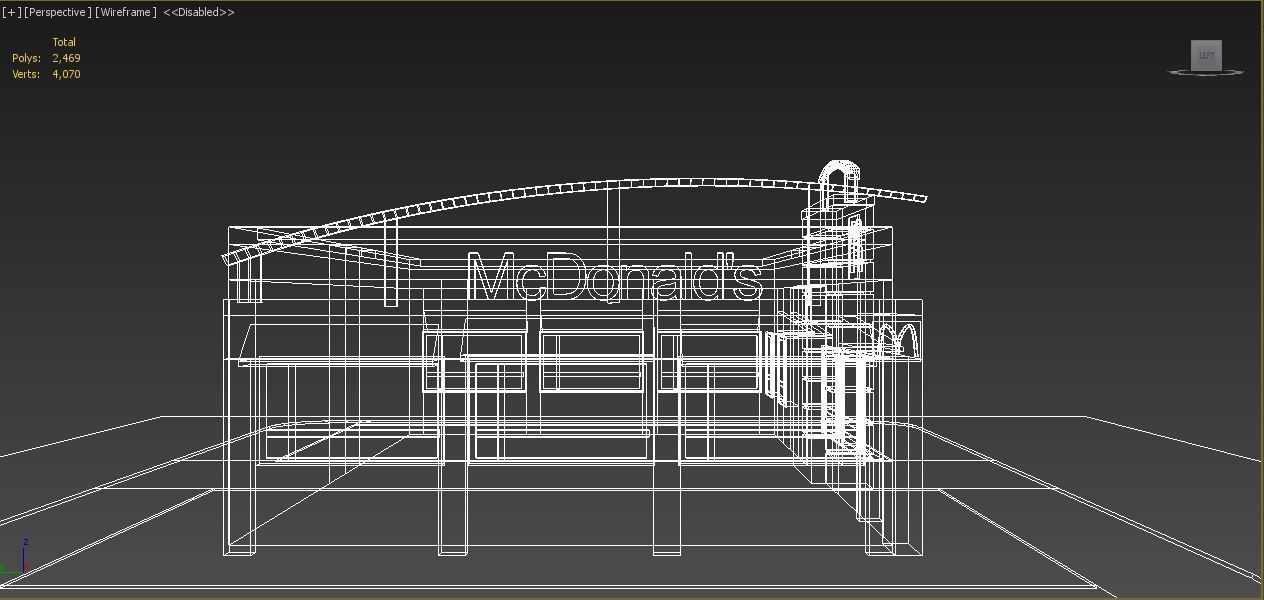Click the ViewCube face
Image resolution: width=1264 pixels, height=600 pixels.
coord(1206,55)
